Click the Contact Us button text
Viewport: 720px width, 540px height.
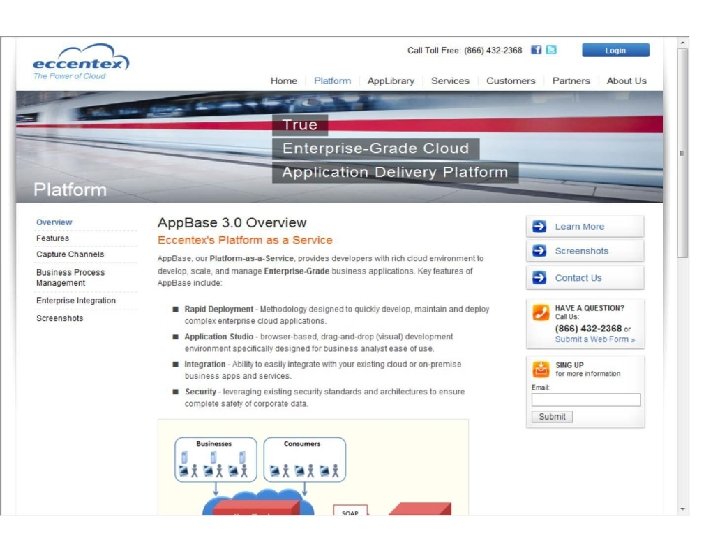tap(578, 278)
